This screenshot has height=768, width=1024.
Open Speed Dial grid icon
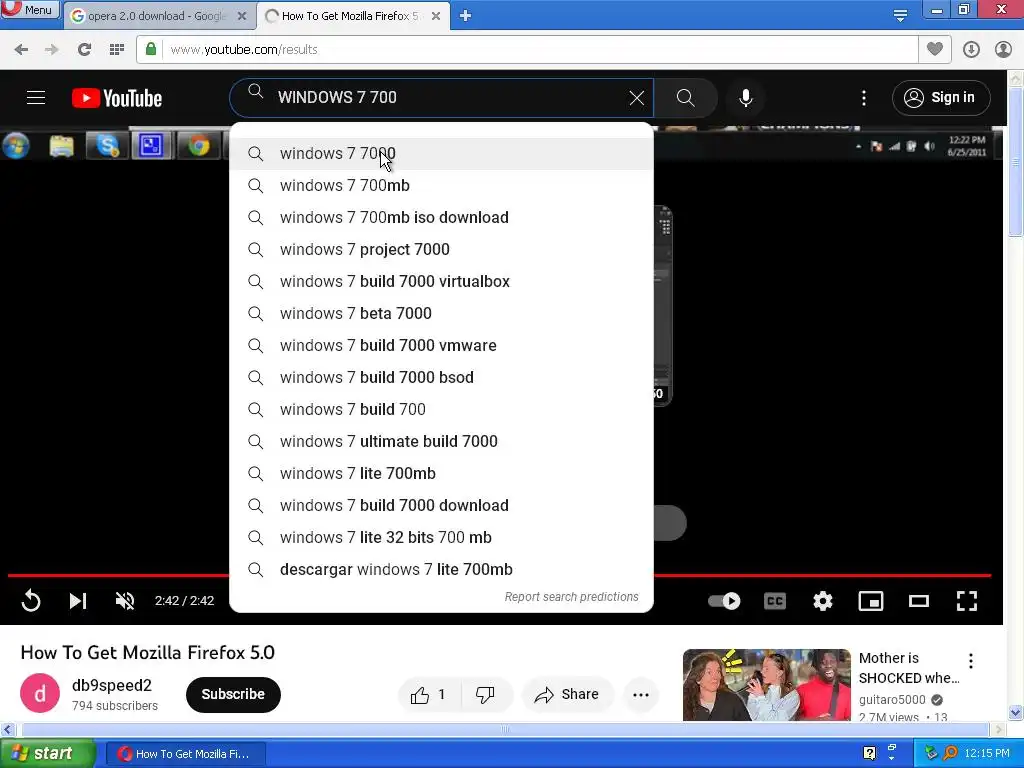tap(117, 50)
